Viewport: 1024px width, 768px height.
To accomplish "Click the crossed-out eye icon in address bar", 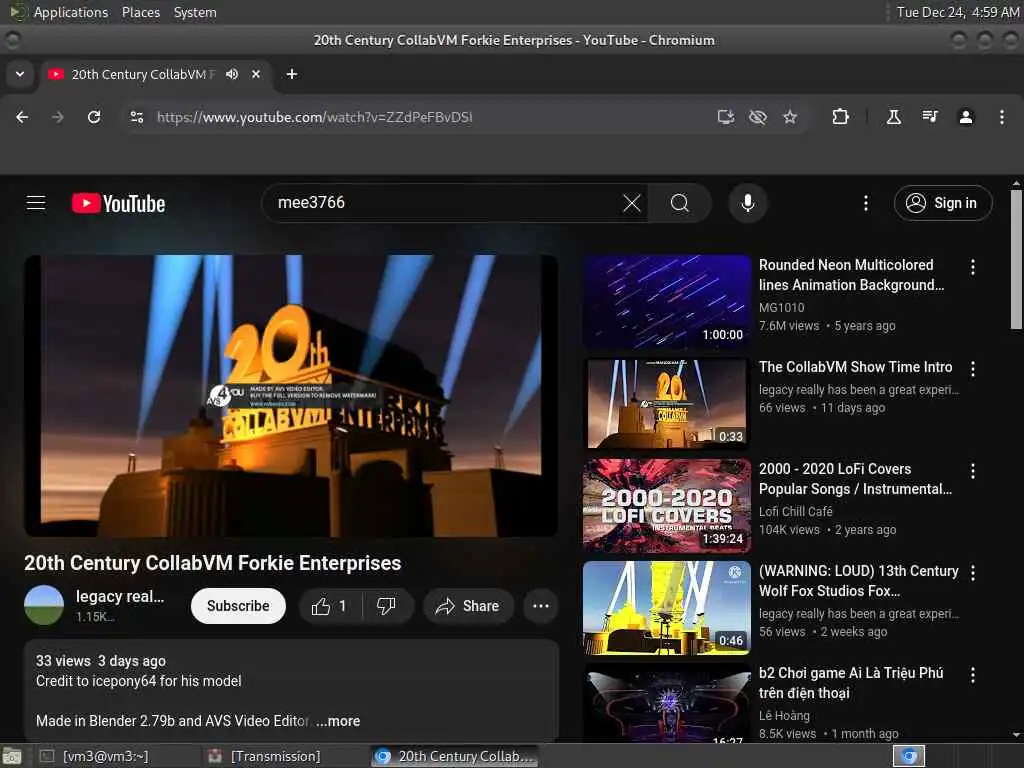I will pos(758,117).
